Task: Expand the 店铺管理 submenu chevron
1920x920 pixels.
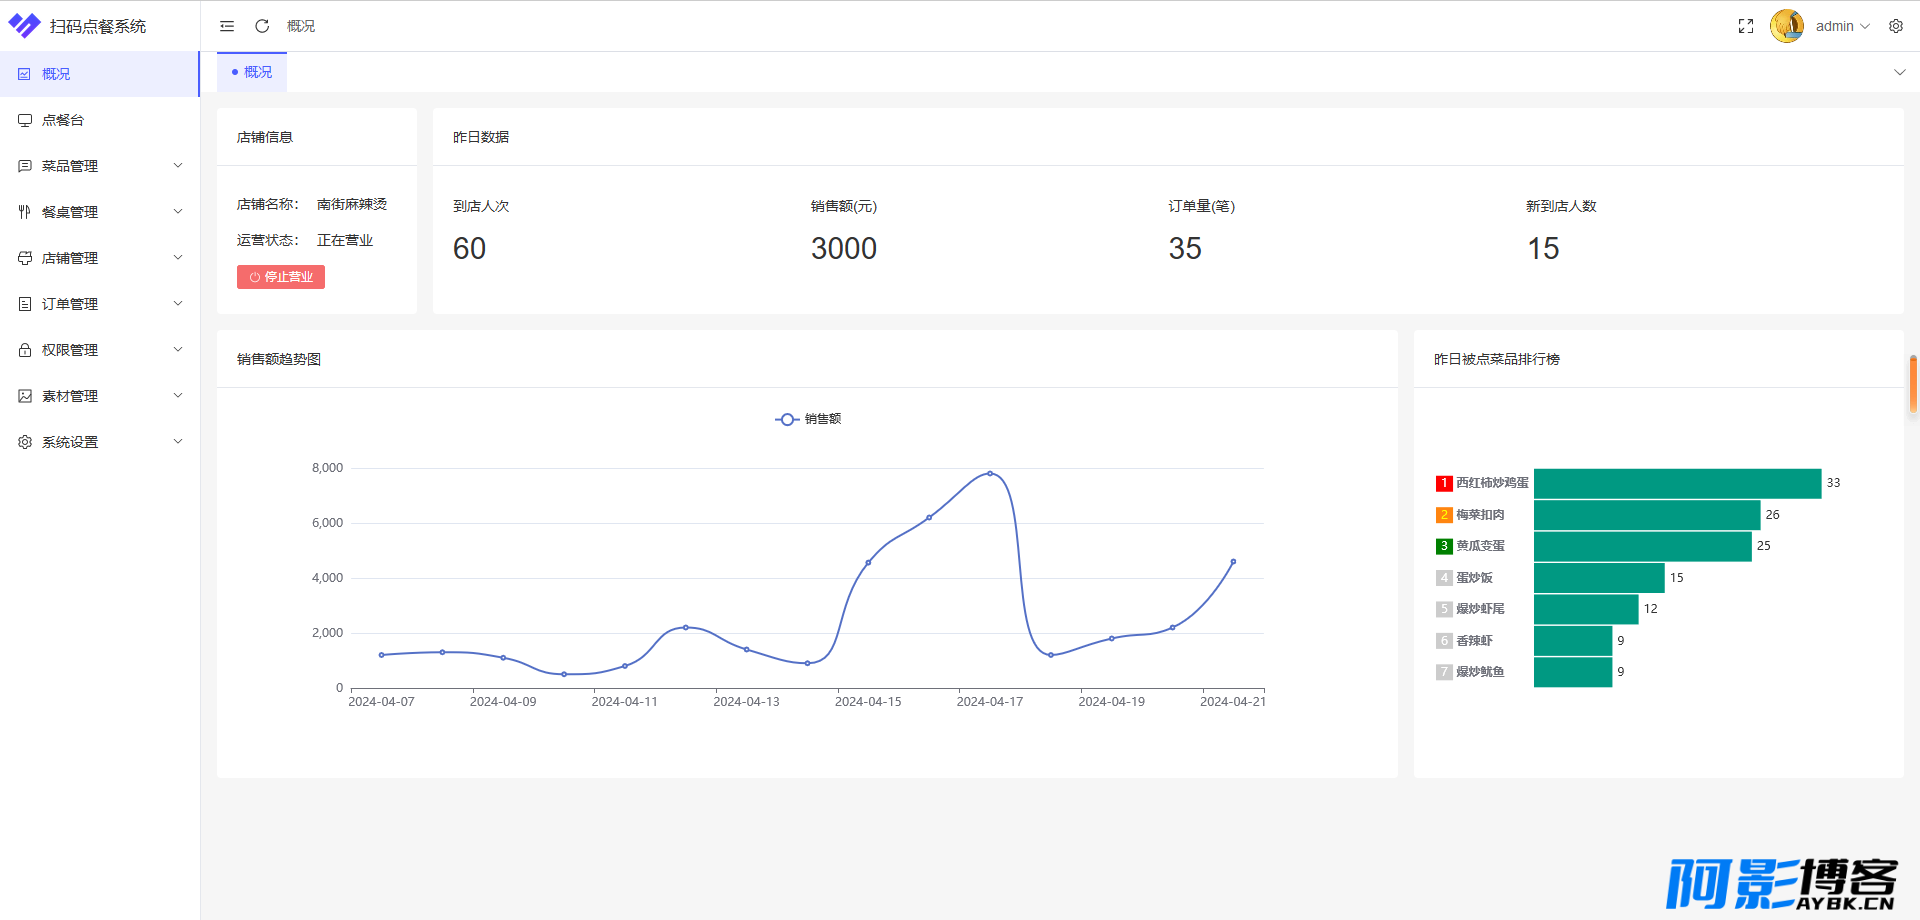Action: tap(178, 258)
